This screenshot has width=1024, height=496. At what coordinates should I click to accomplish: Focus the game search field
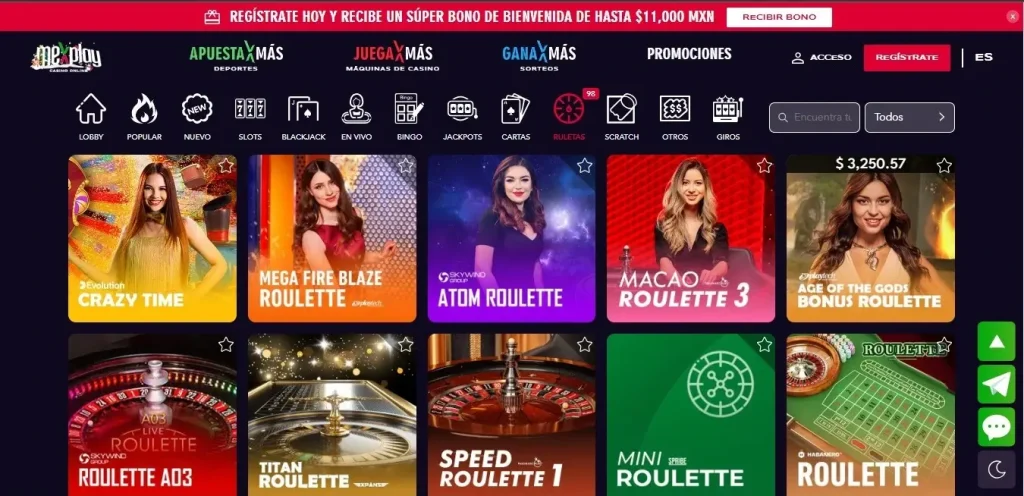(814, 117)
